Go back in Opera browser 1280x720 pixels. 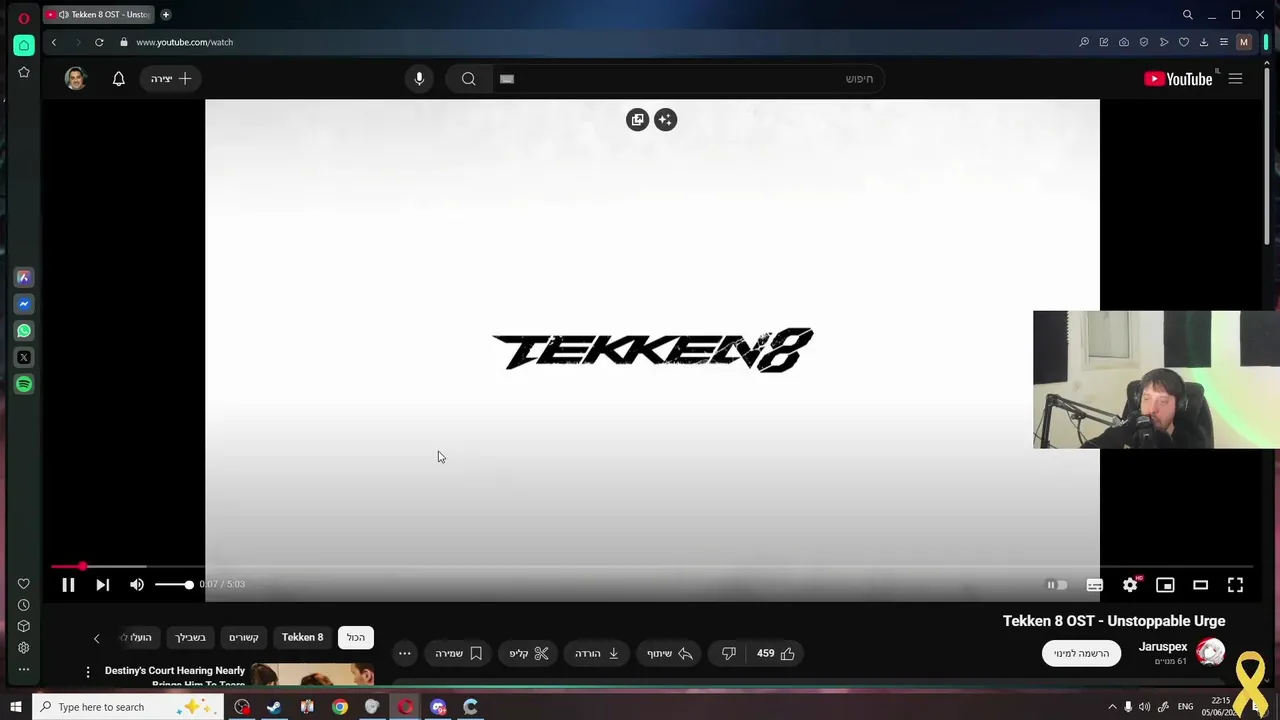coord(54,42)
